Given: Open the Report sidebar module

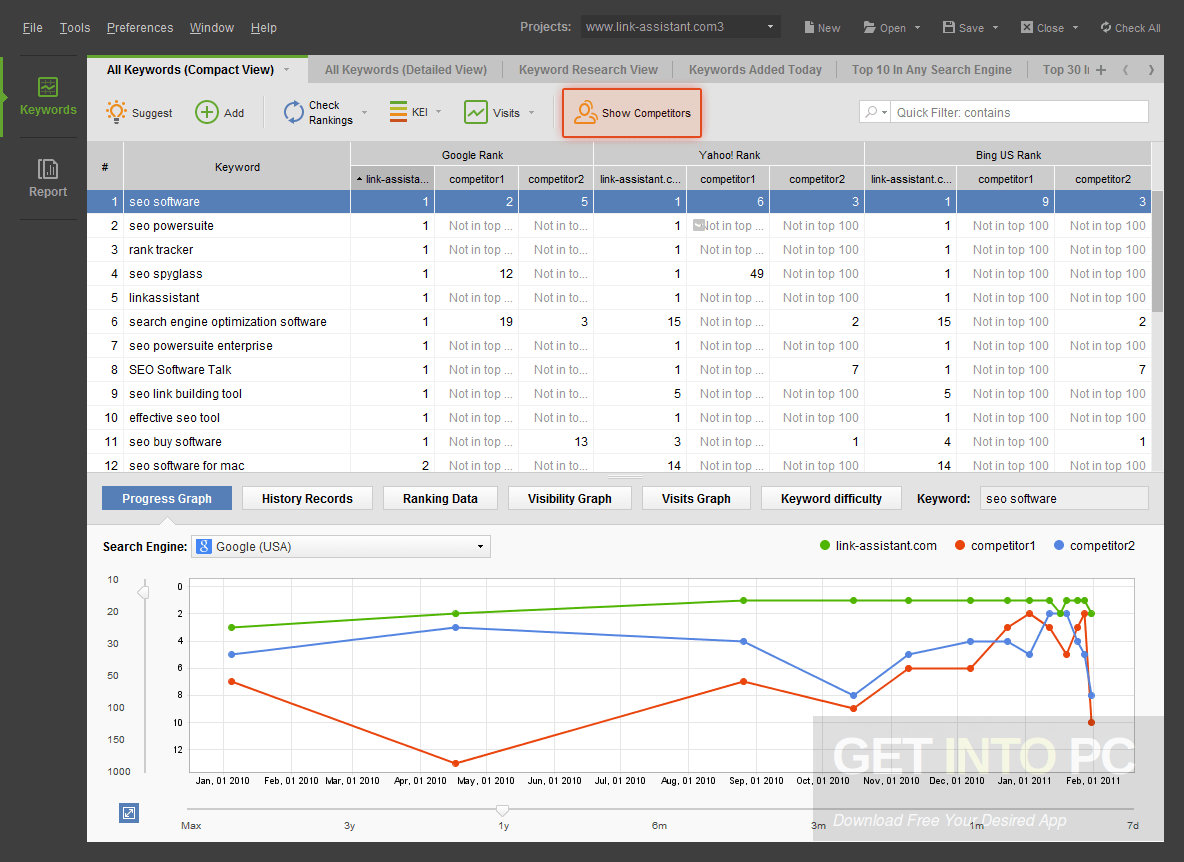Looking at the screenshot, I should [x=48, y=178].
